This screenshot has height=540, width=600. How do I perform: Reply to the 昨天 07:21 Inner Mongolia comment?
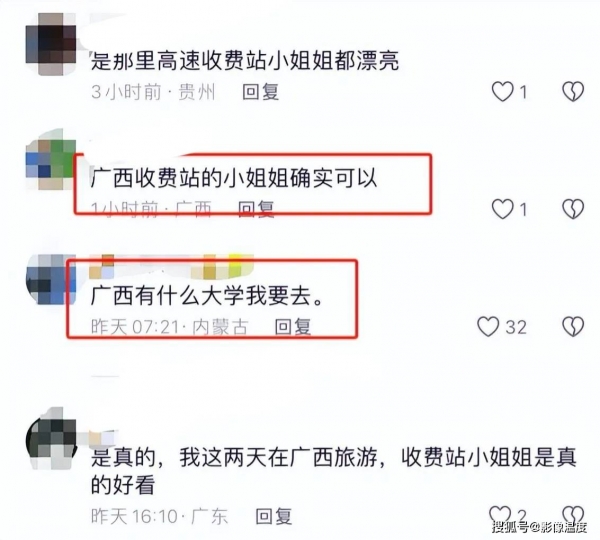[293, 326]
